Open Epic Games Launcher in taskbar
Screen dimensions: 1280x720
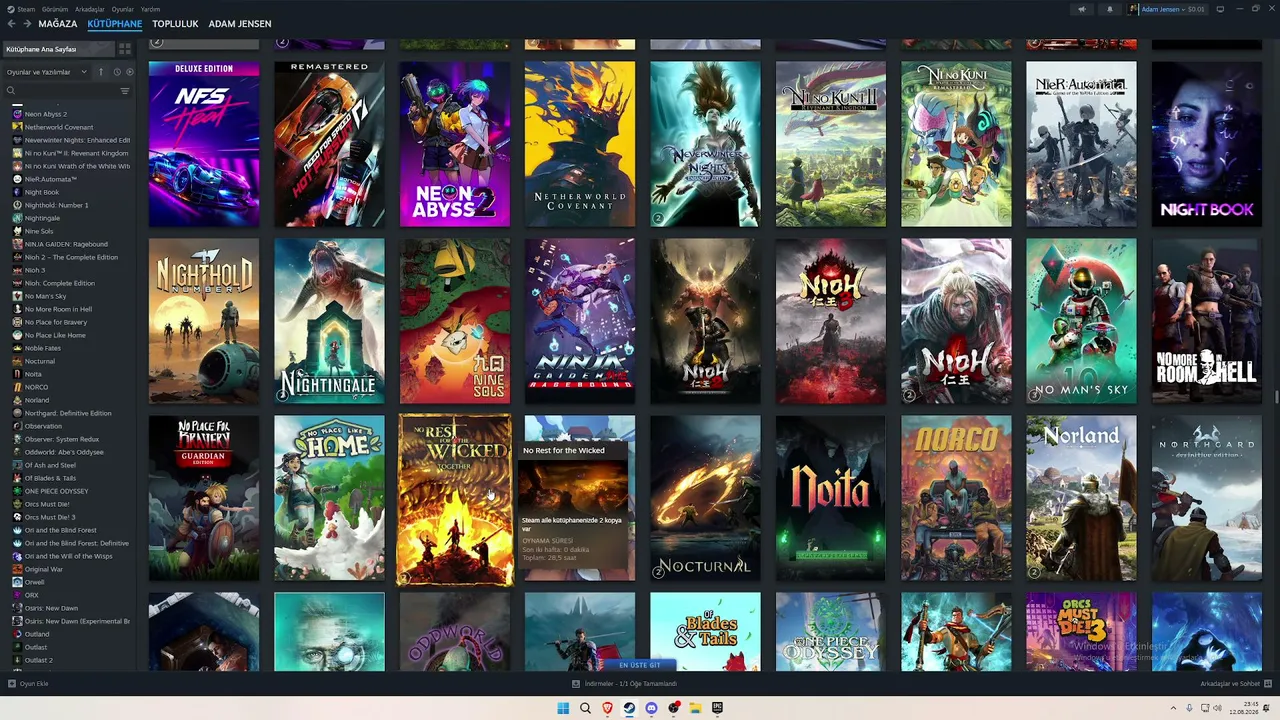click(x=717, y=708)
